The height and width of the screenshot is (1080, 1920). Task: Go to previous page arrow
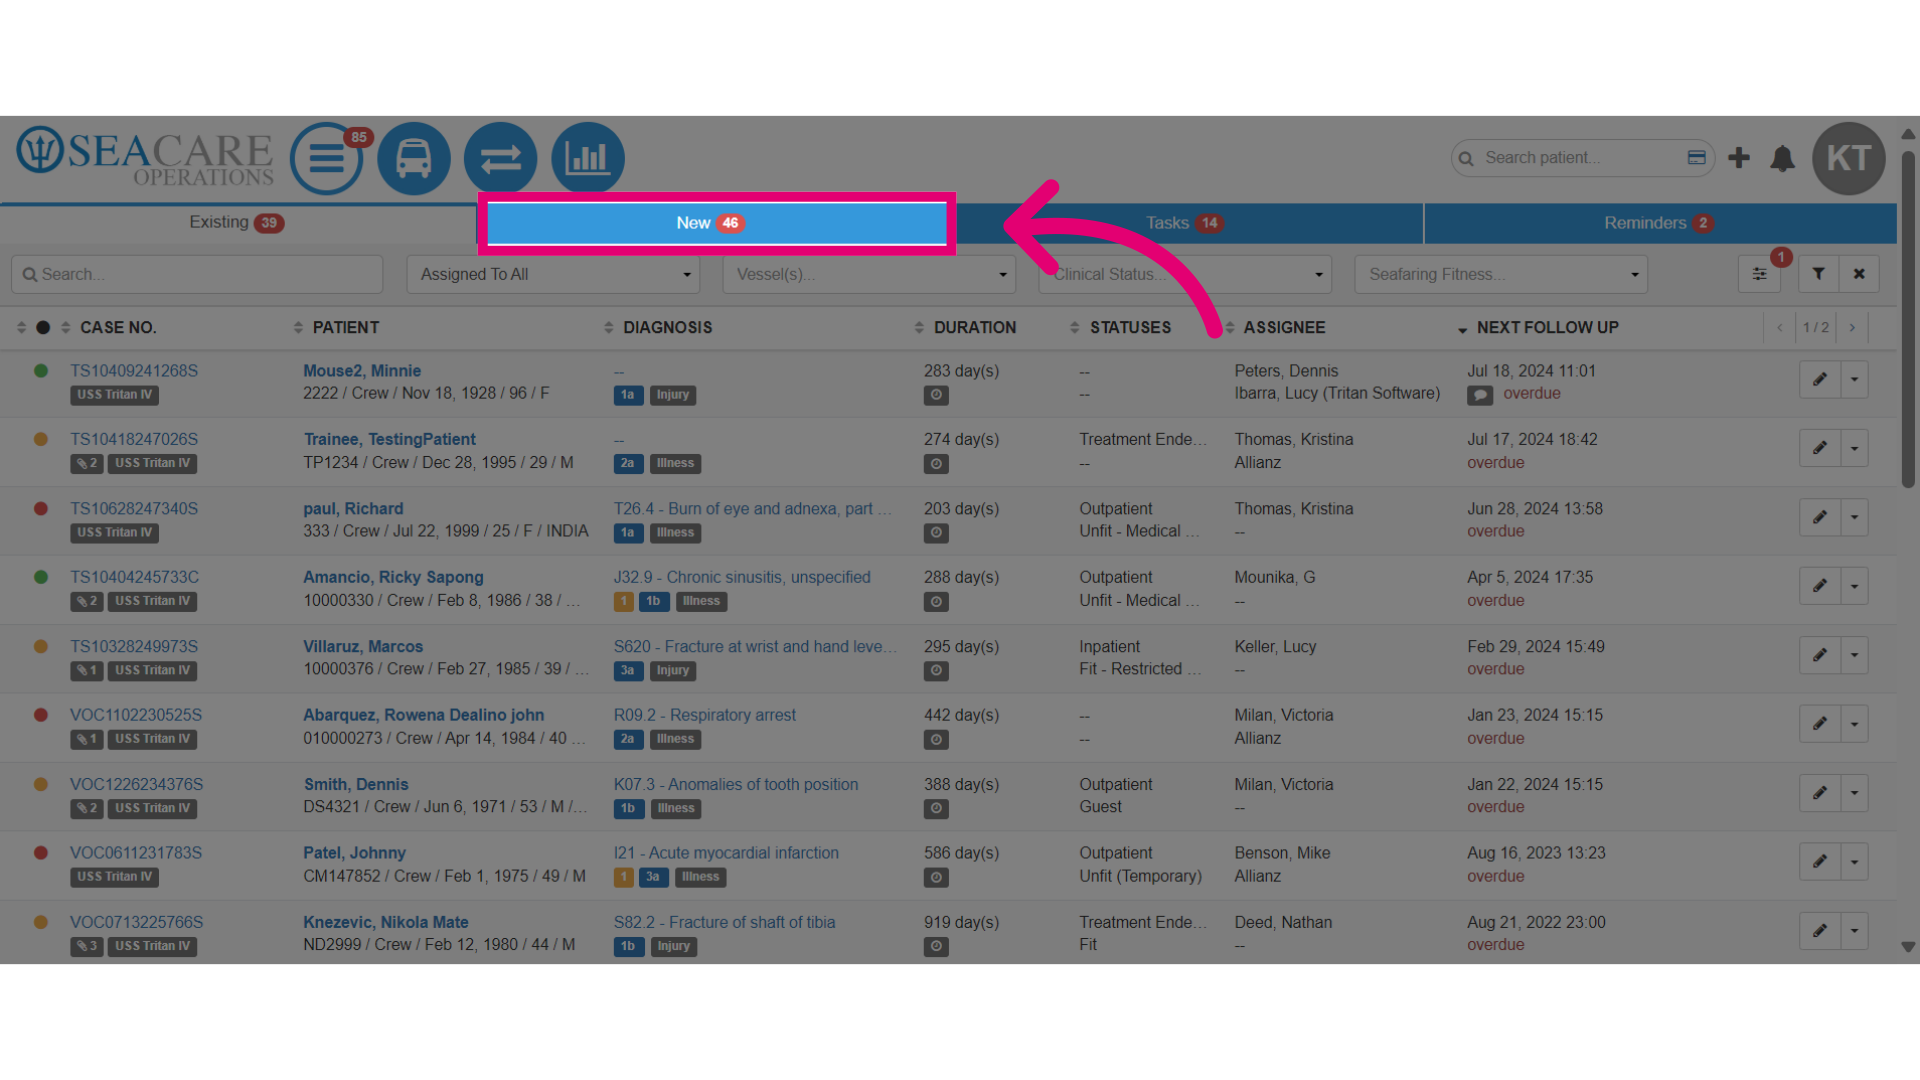pos(1780,327)
